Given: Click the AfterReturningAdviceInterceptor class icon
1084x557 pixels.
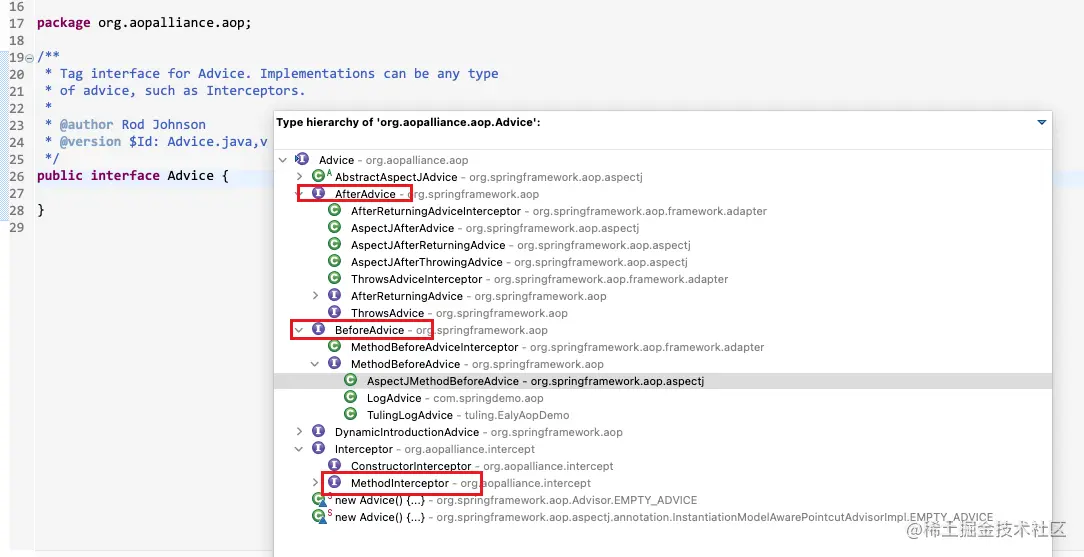Looking at the screenshot, I should pos(335,211).
